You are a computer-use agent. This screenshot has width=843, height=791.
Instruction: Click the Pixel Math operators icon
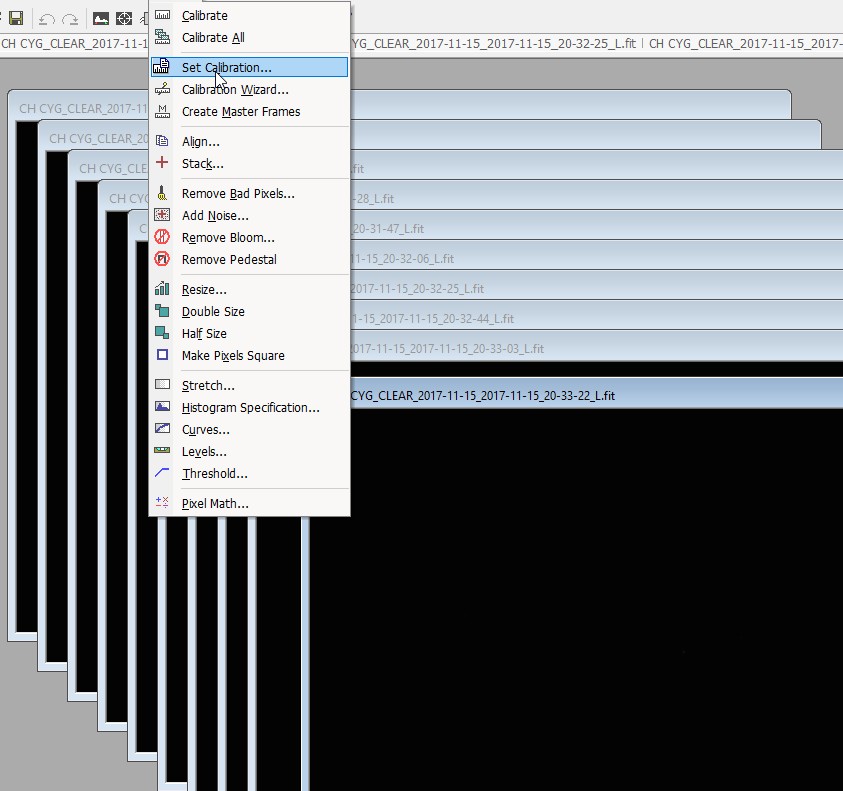point(162,502)
